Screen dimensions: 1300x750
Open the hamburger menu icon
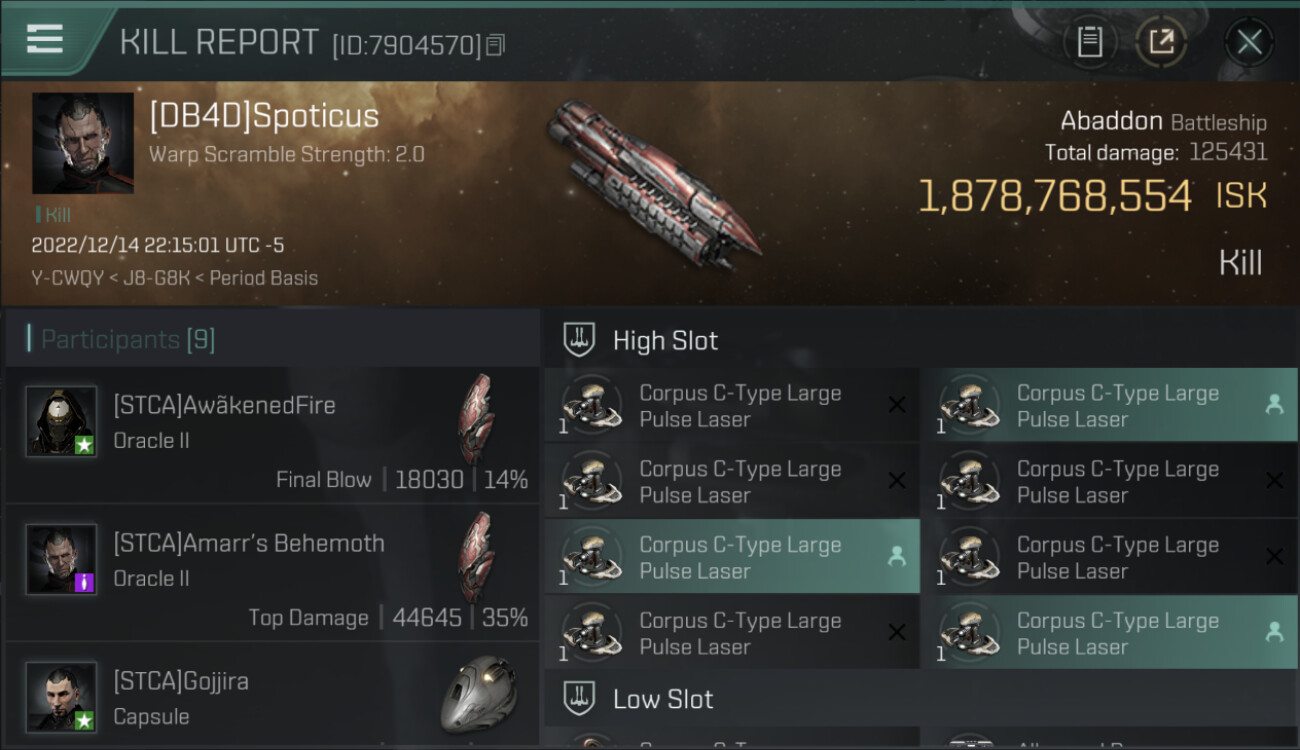[x=45, y=39]
